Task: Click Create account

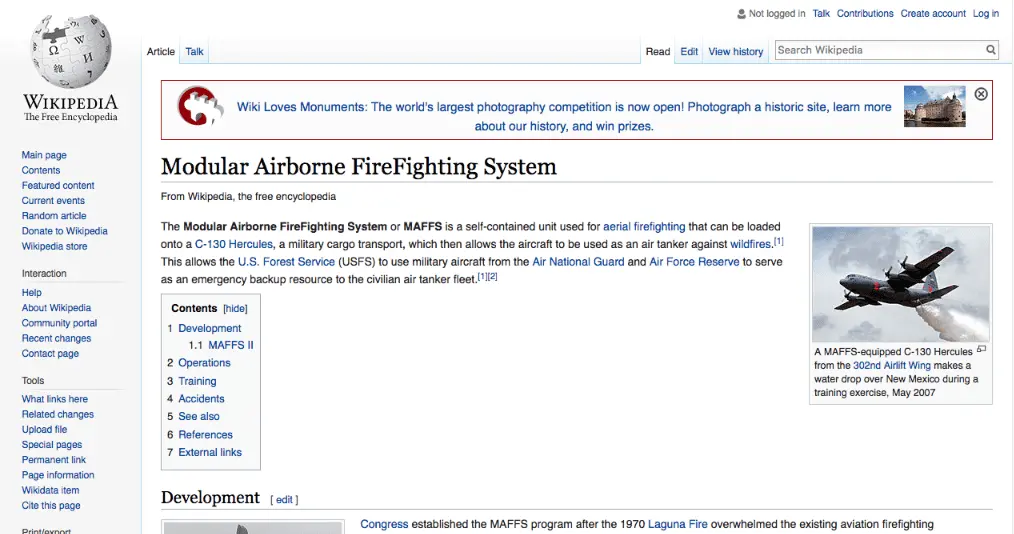Action: coord(933,14)
